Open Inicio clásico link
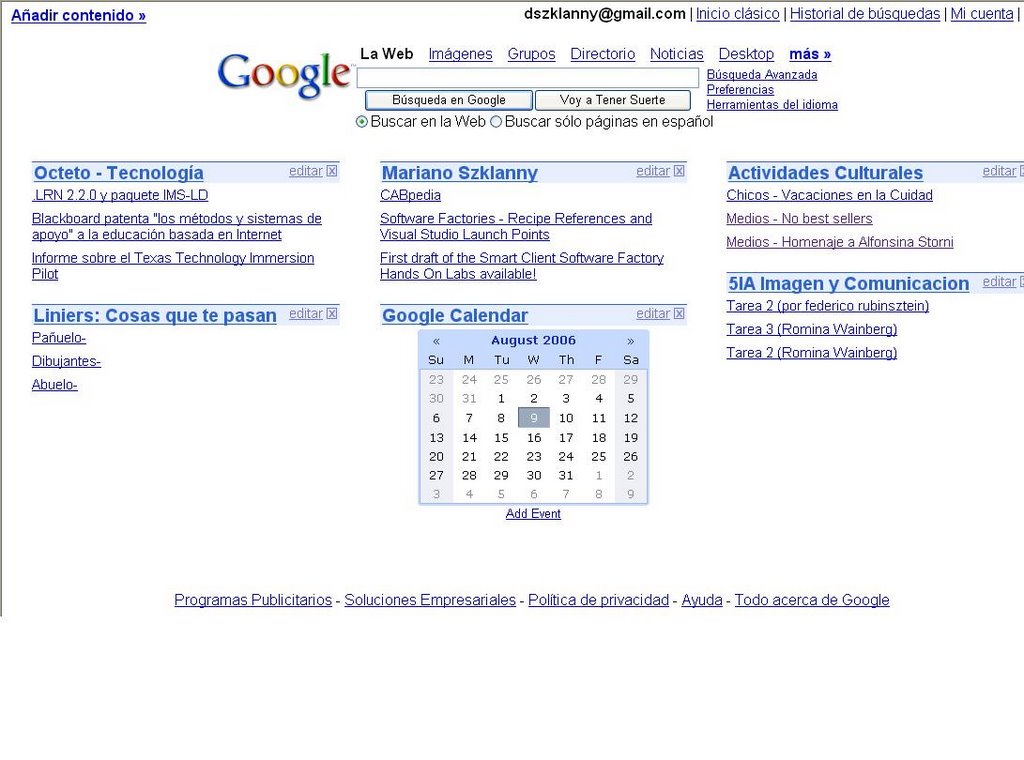Screen dimensions: 1024x760 [737, 14]
